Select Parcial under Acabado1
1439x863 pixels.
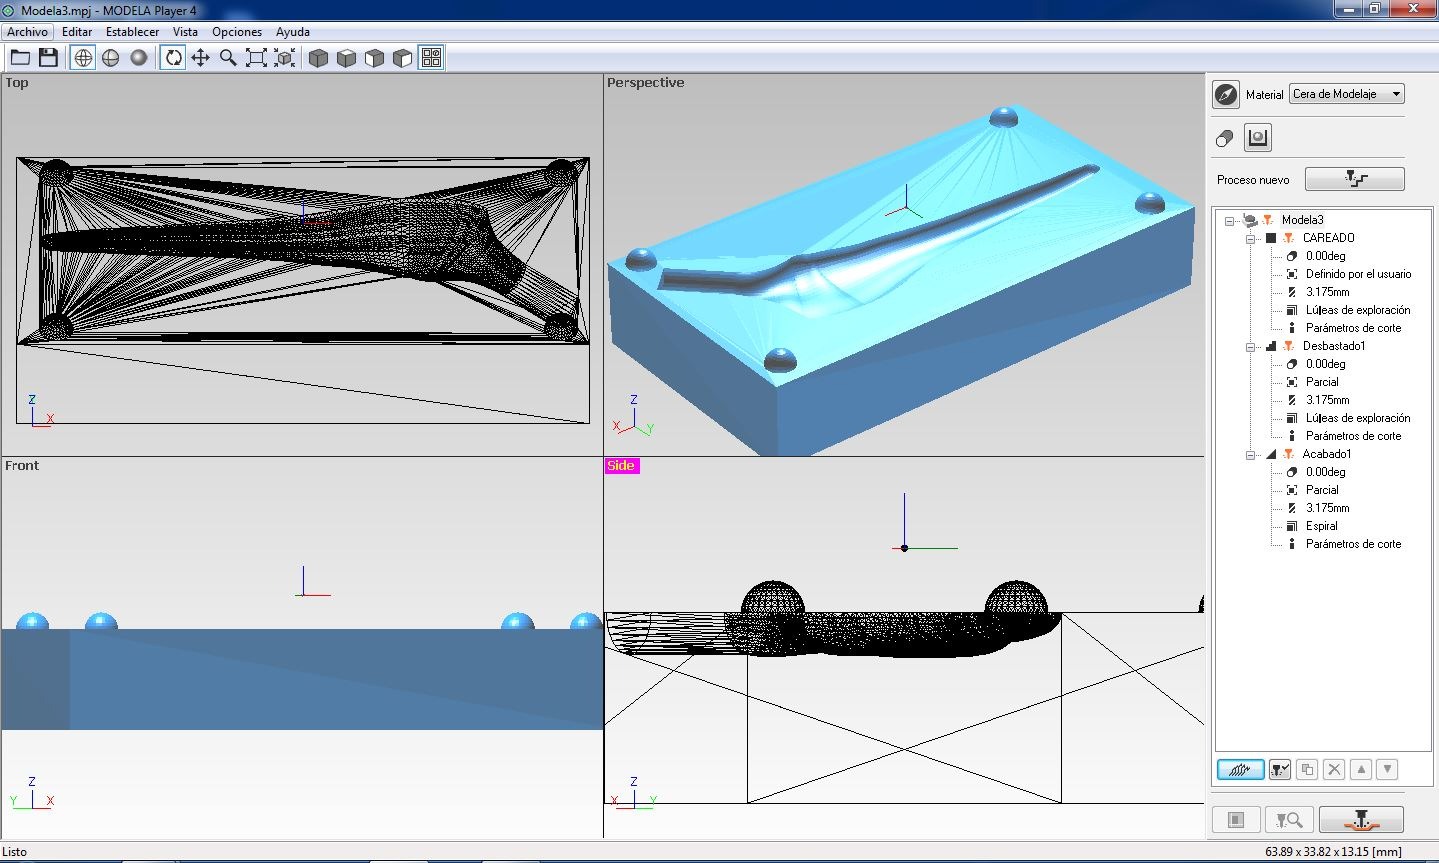tap(1321, 490)
